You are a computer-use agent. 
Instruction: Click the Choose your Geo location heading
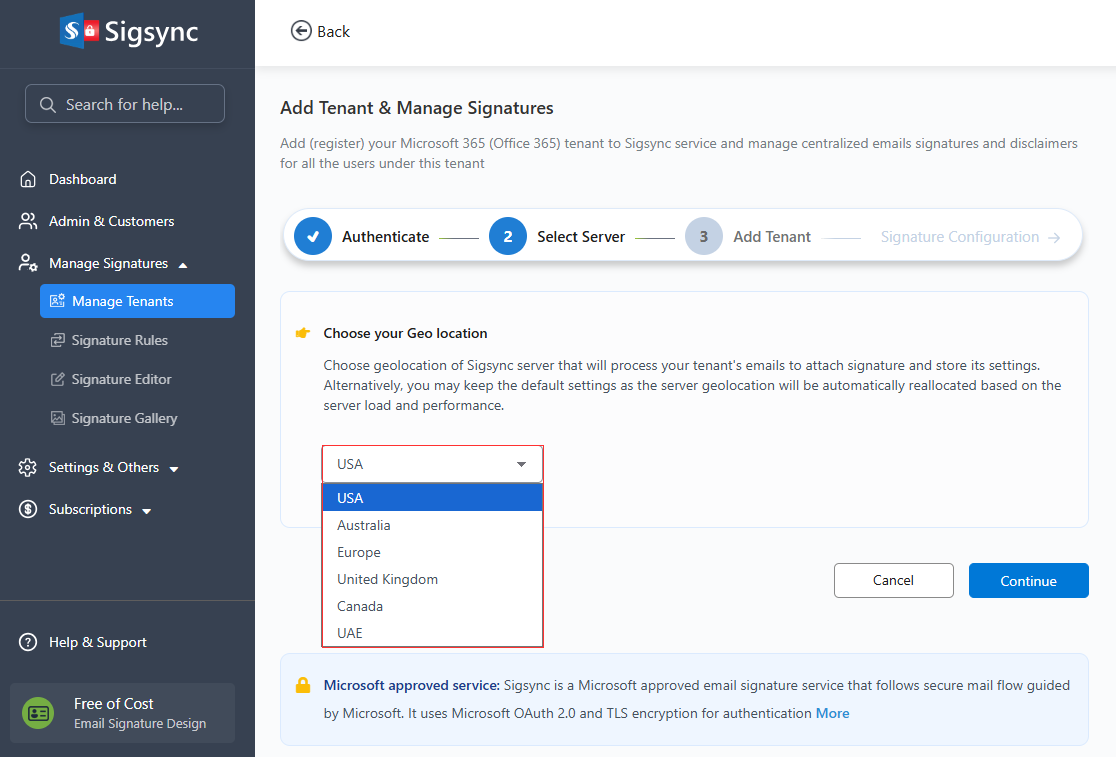406,333
